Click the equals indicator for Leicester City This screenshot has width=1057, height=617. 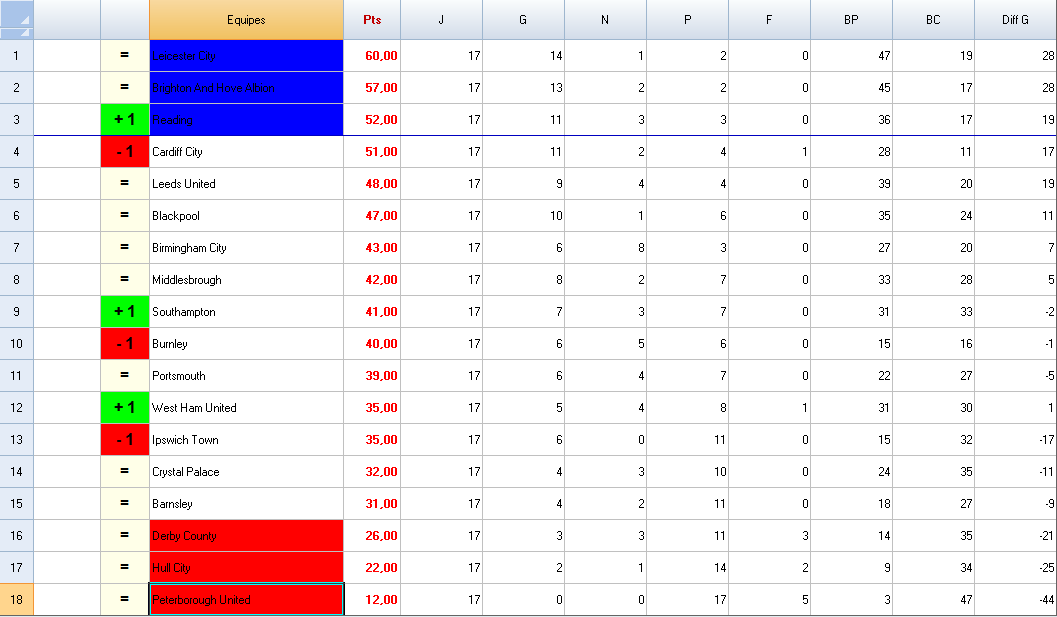pos(125,55)
